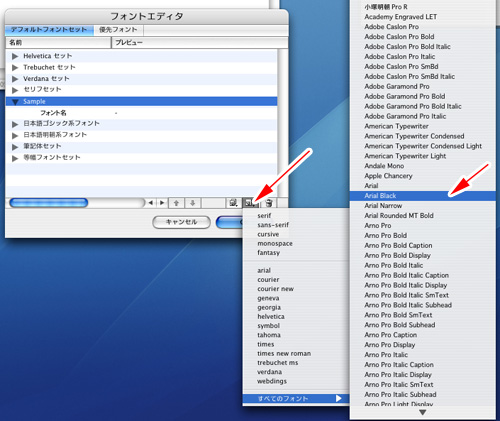500x421 pixels.
Task: Expand the 筆記体セット font set
Action: pos(15,147)
